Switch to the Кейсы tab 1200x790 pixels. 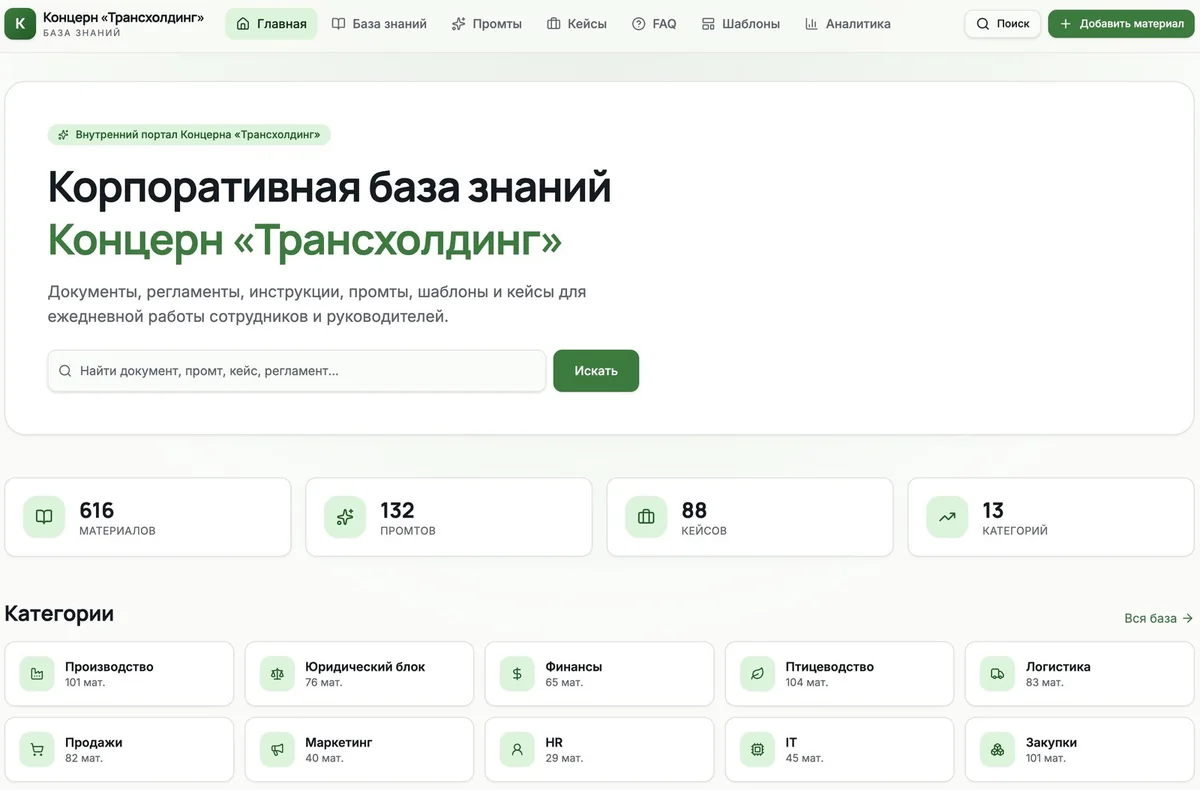576,23
